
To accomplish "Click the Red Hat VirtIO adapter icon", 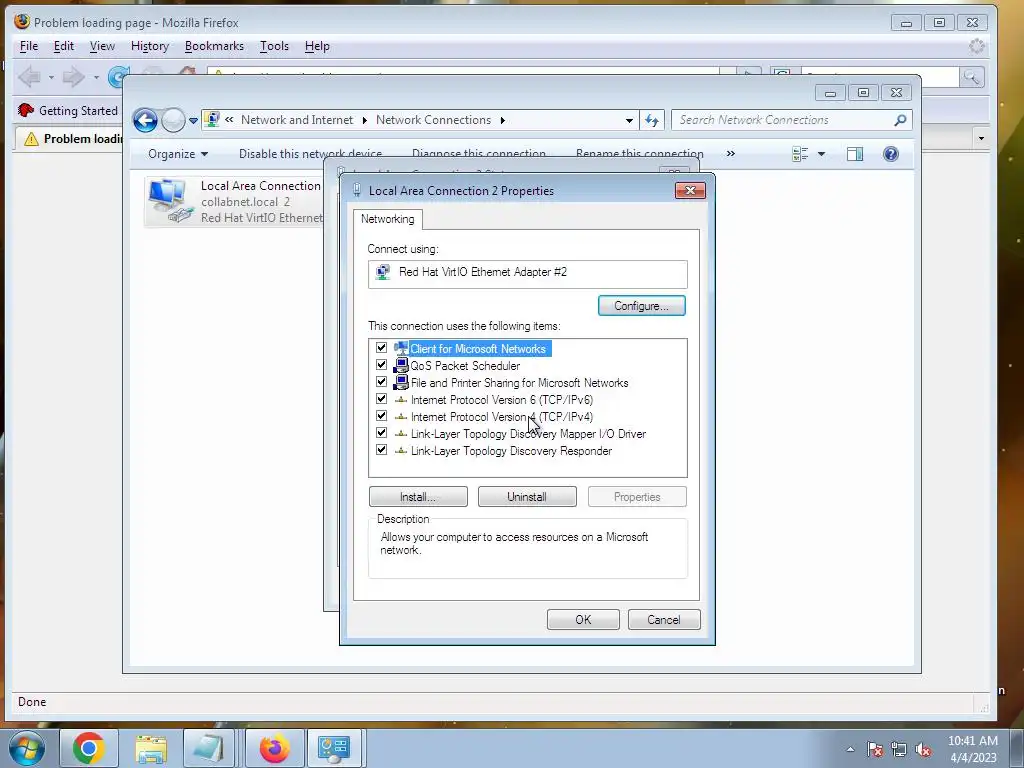I will (383, 272).
